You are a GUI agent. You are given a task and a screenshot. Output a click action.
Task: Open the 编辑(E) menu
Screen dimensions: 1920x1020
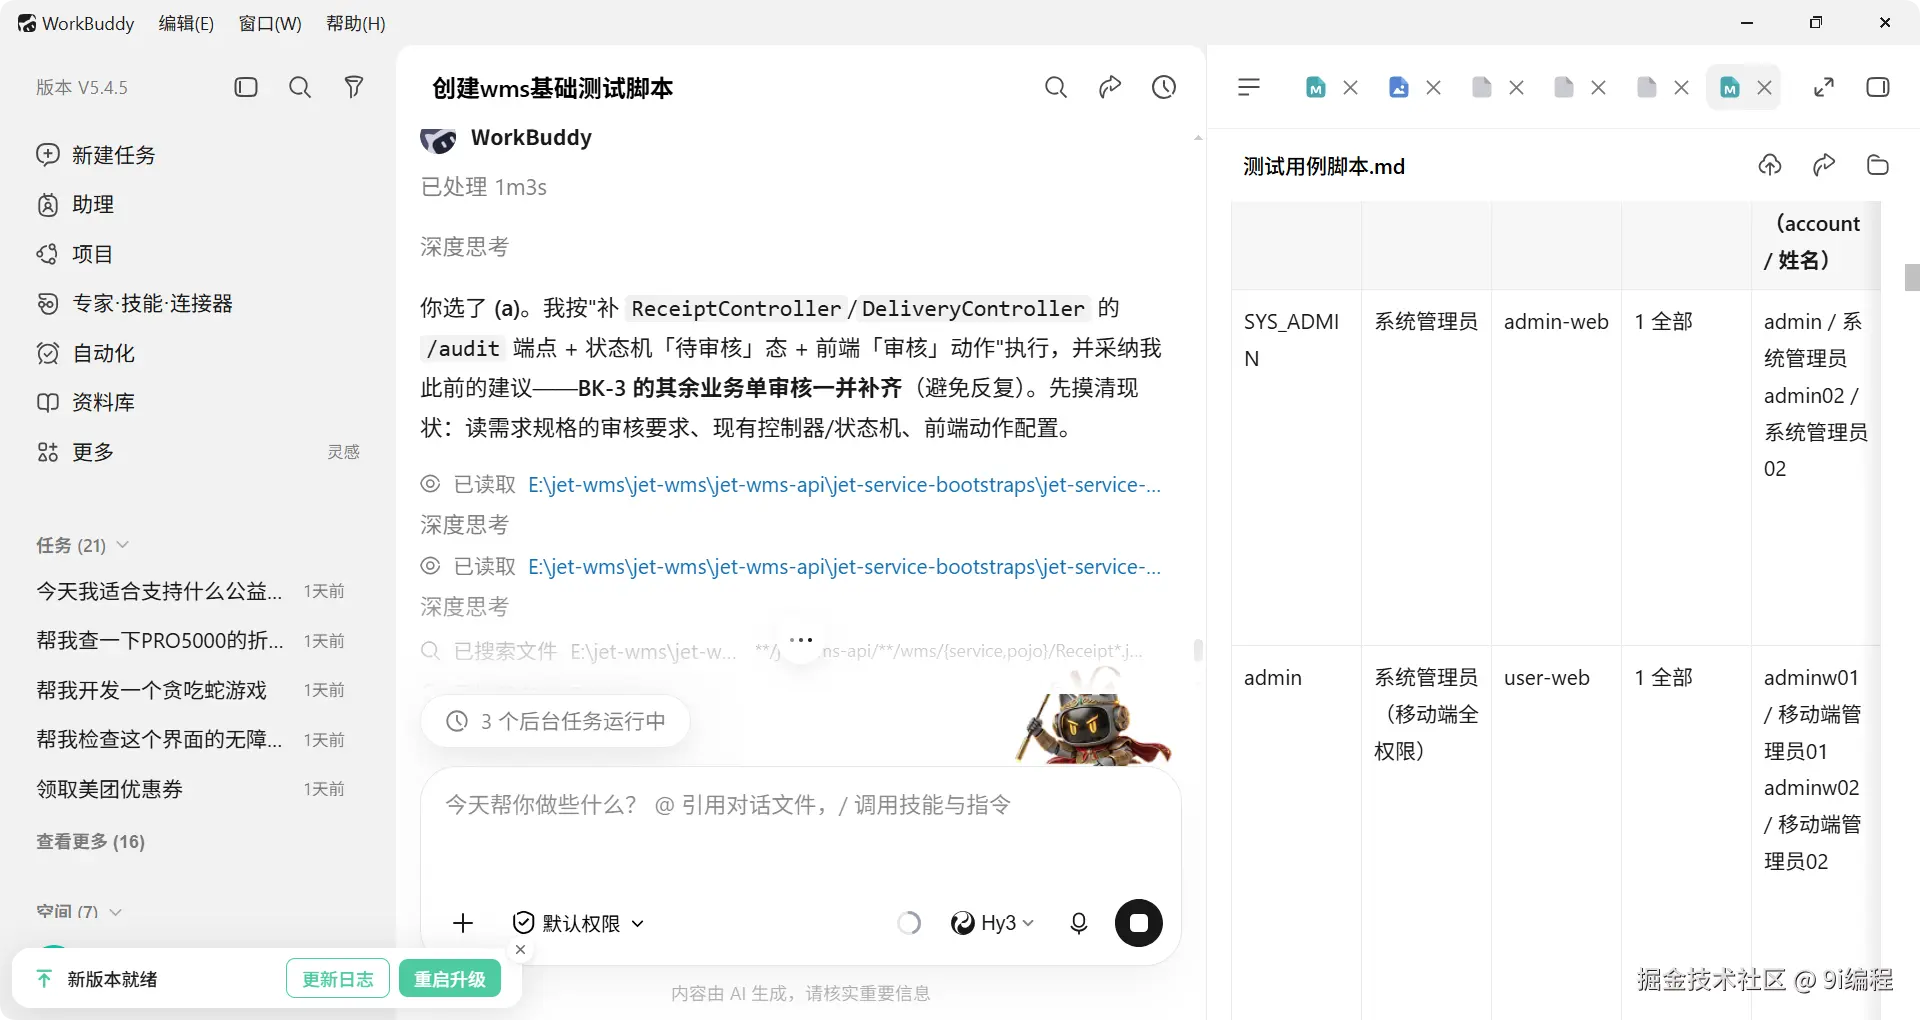[186, 23]
